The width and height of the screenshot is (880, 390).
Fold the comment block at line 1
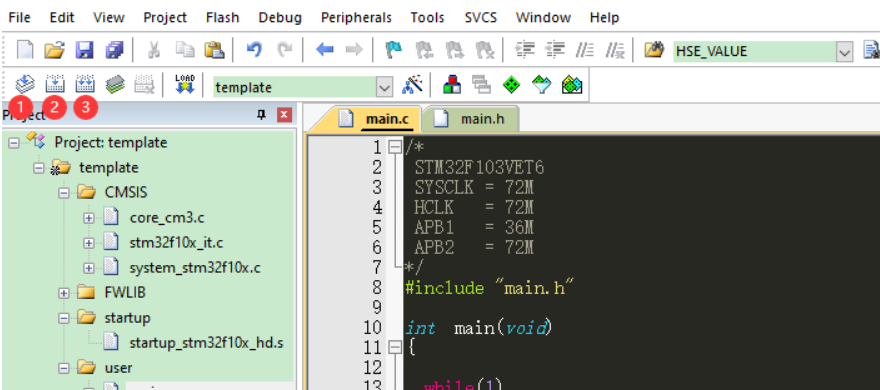point(396,148)
